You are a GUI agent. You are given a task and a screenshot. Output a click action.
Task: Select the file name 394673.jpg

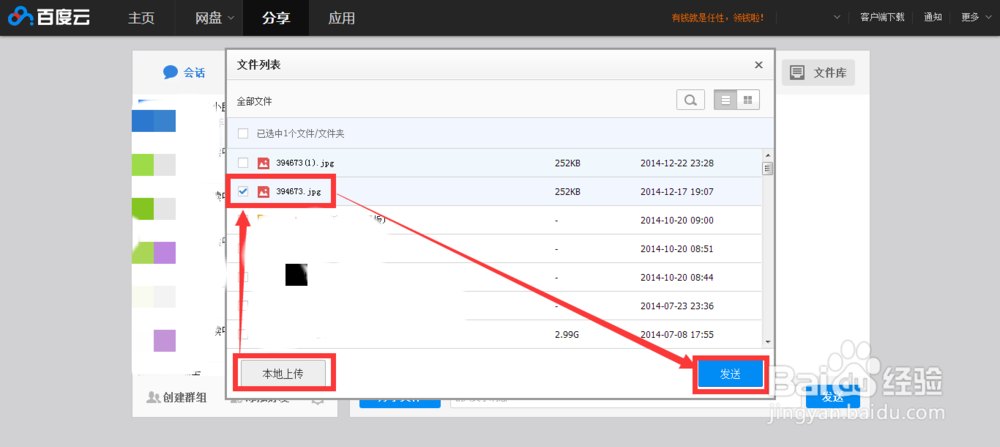298,191
